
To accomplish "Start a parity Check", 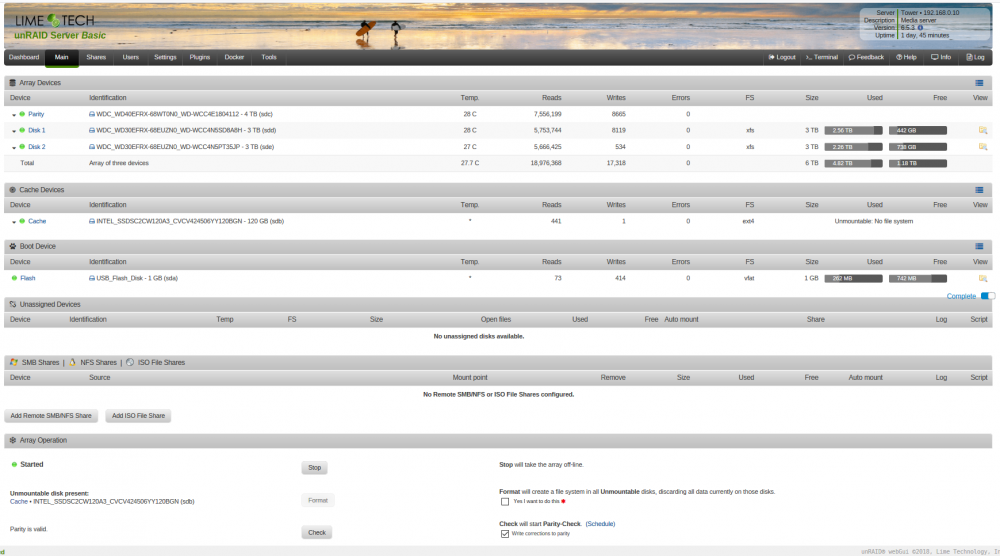I will [x=317, y=532].
